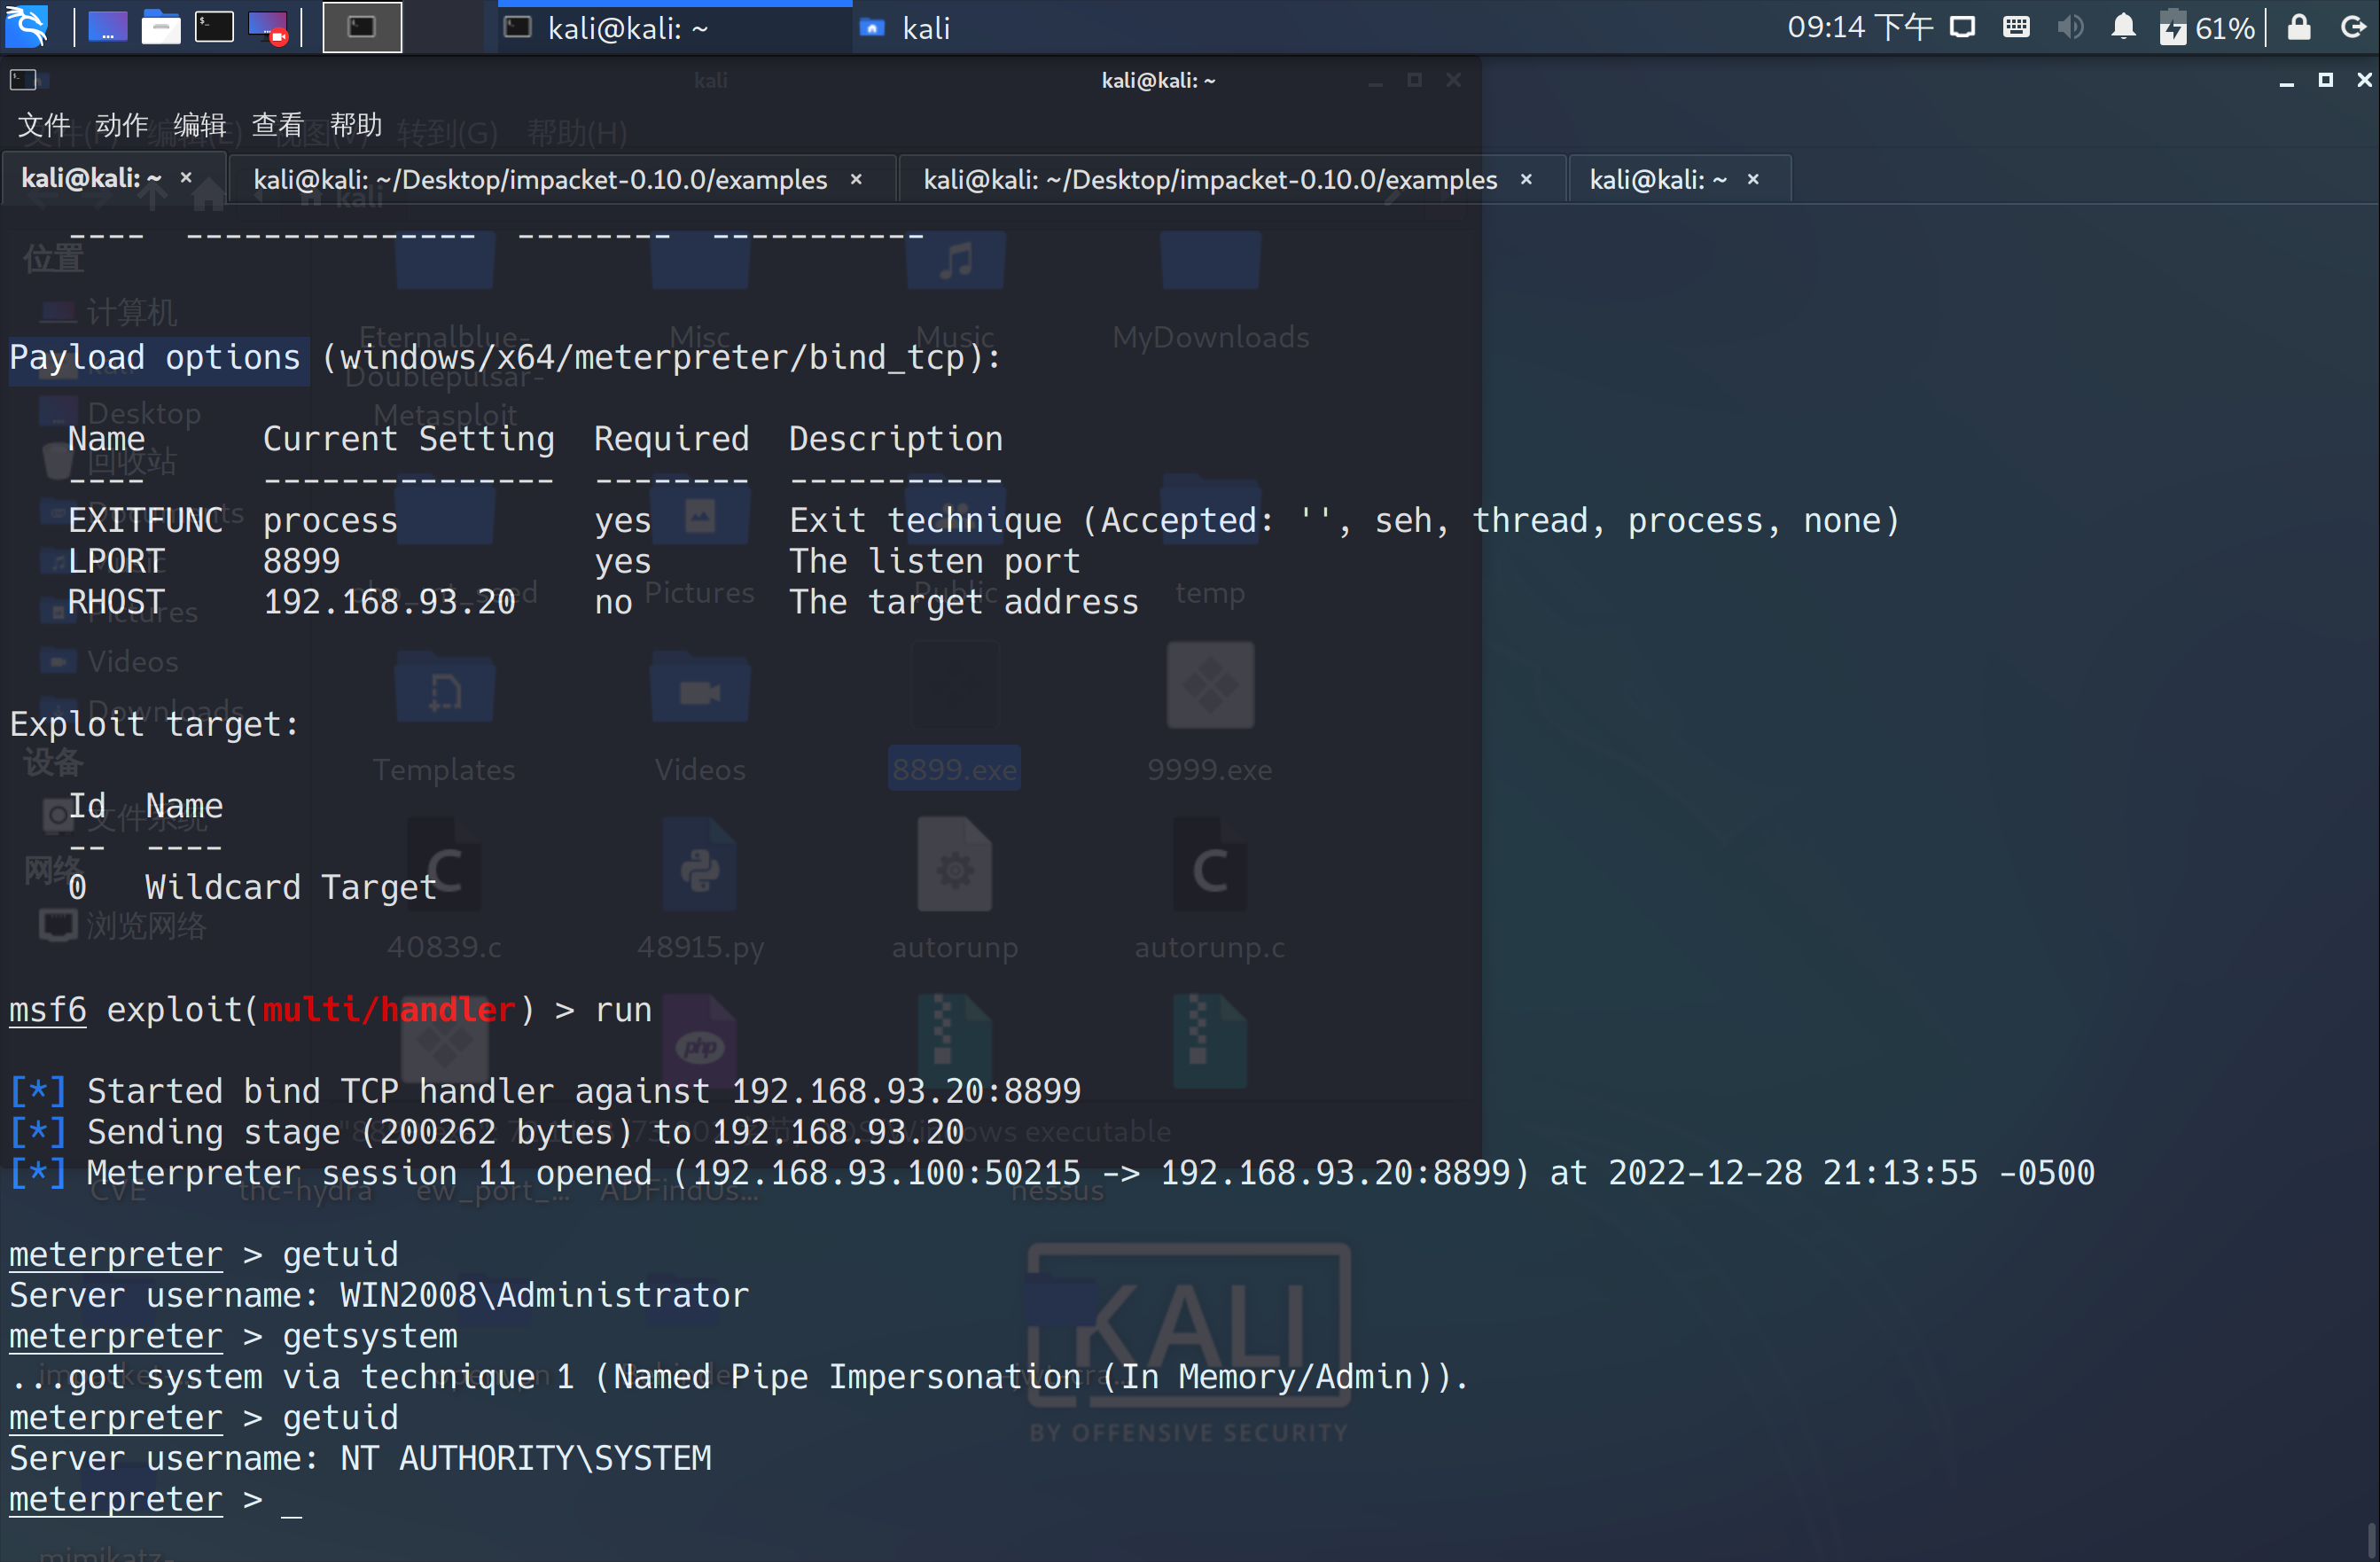Click the 09:14 clock in panel
The height and width of the screenshot is (1562, 2380).
click(1858, 27)
